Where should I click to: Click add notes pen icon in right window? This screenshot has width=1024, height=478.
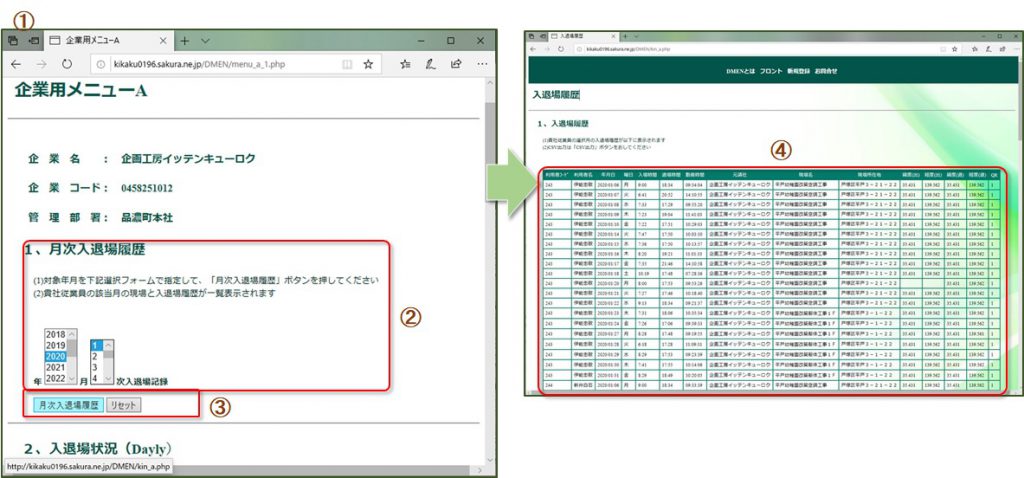[x=987, y=49]
